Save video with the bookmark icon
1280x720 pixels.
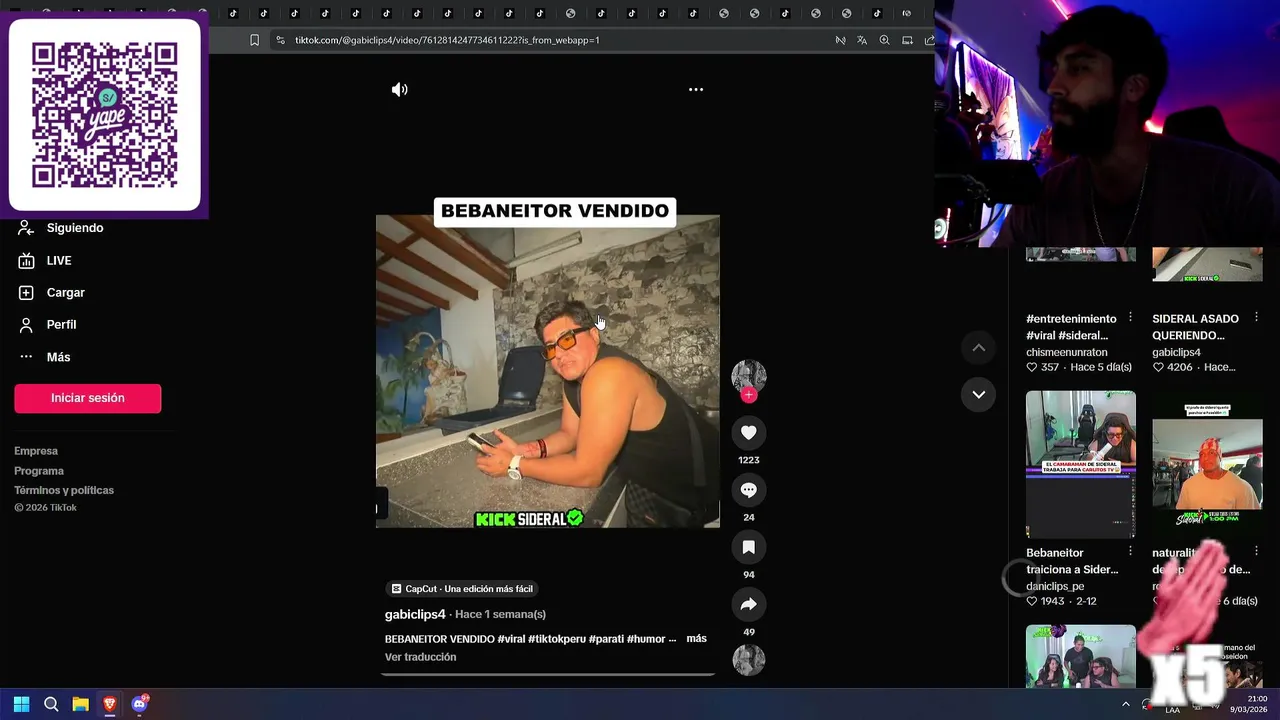pyautogui.click(x=748, y=547)
